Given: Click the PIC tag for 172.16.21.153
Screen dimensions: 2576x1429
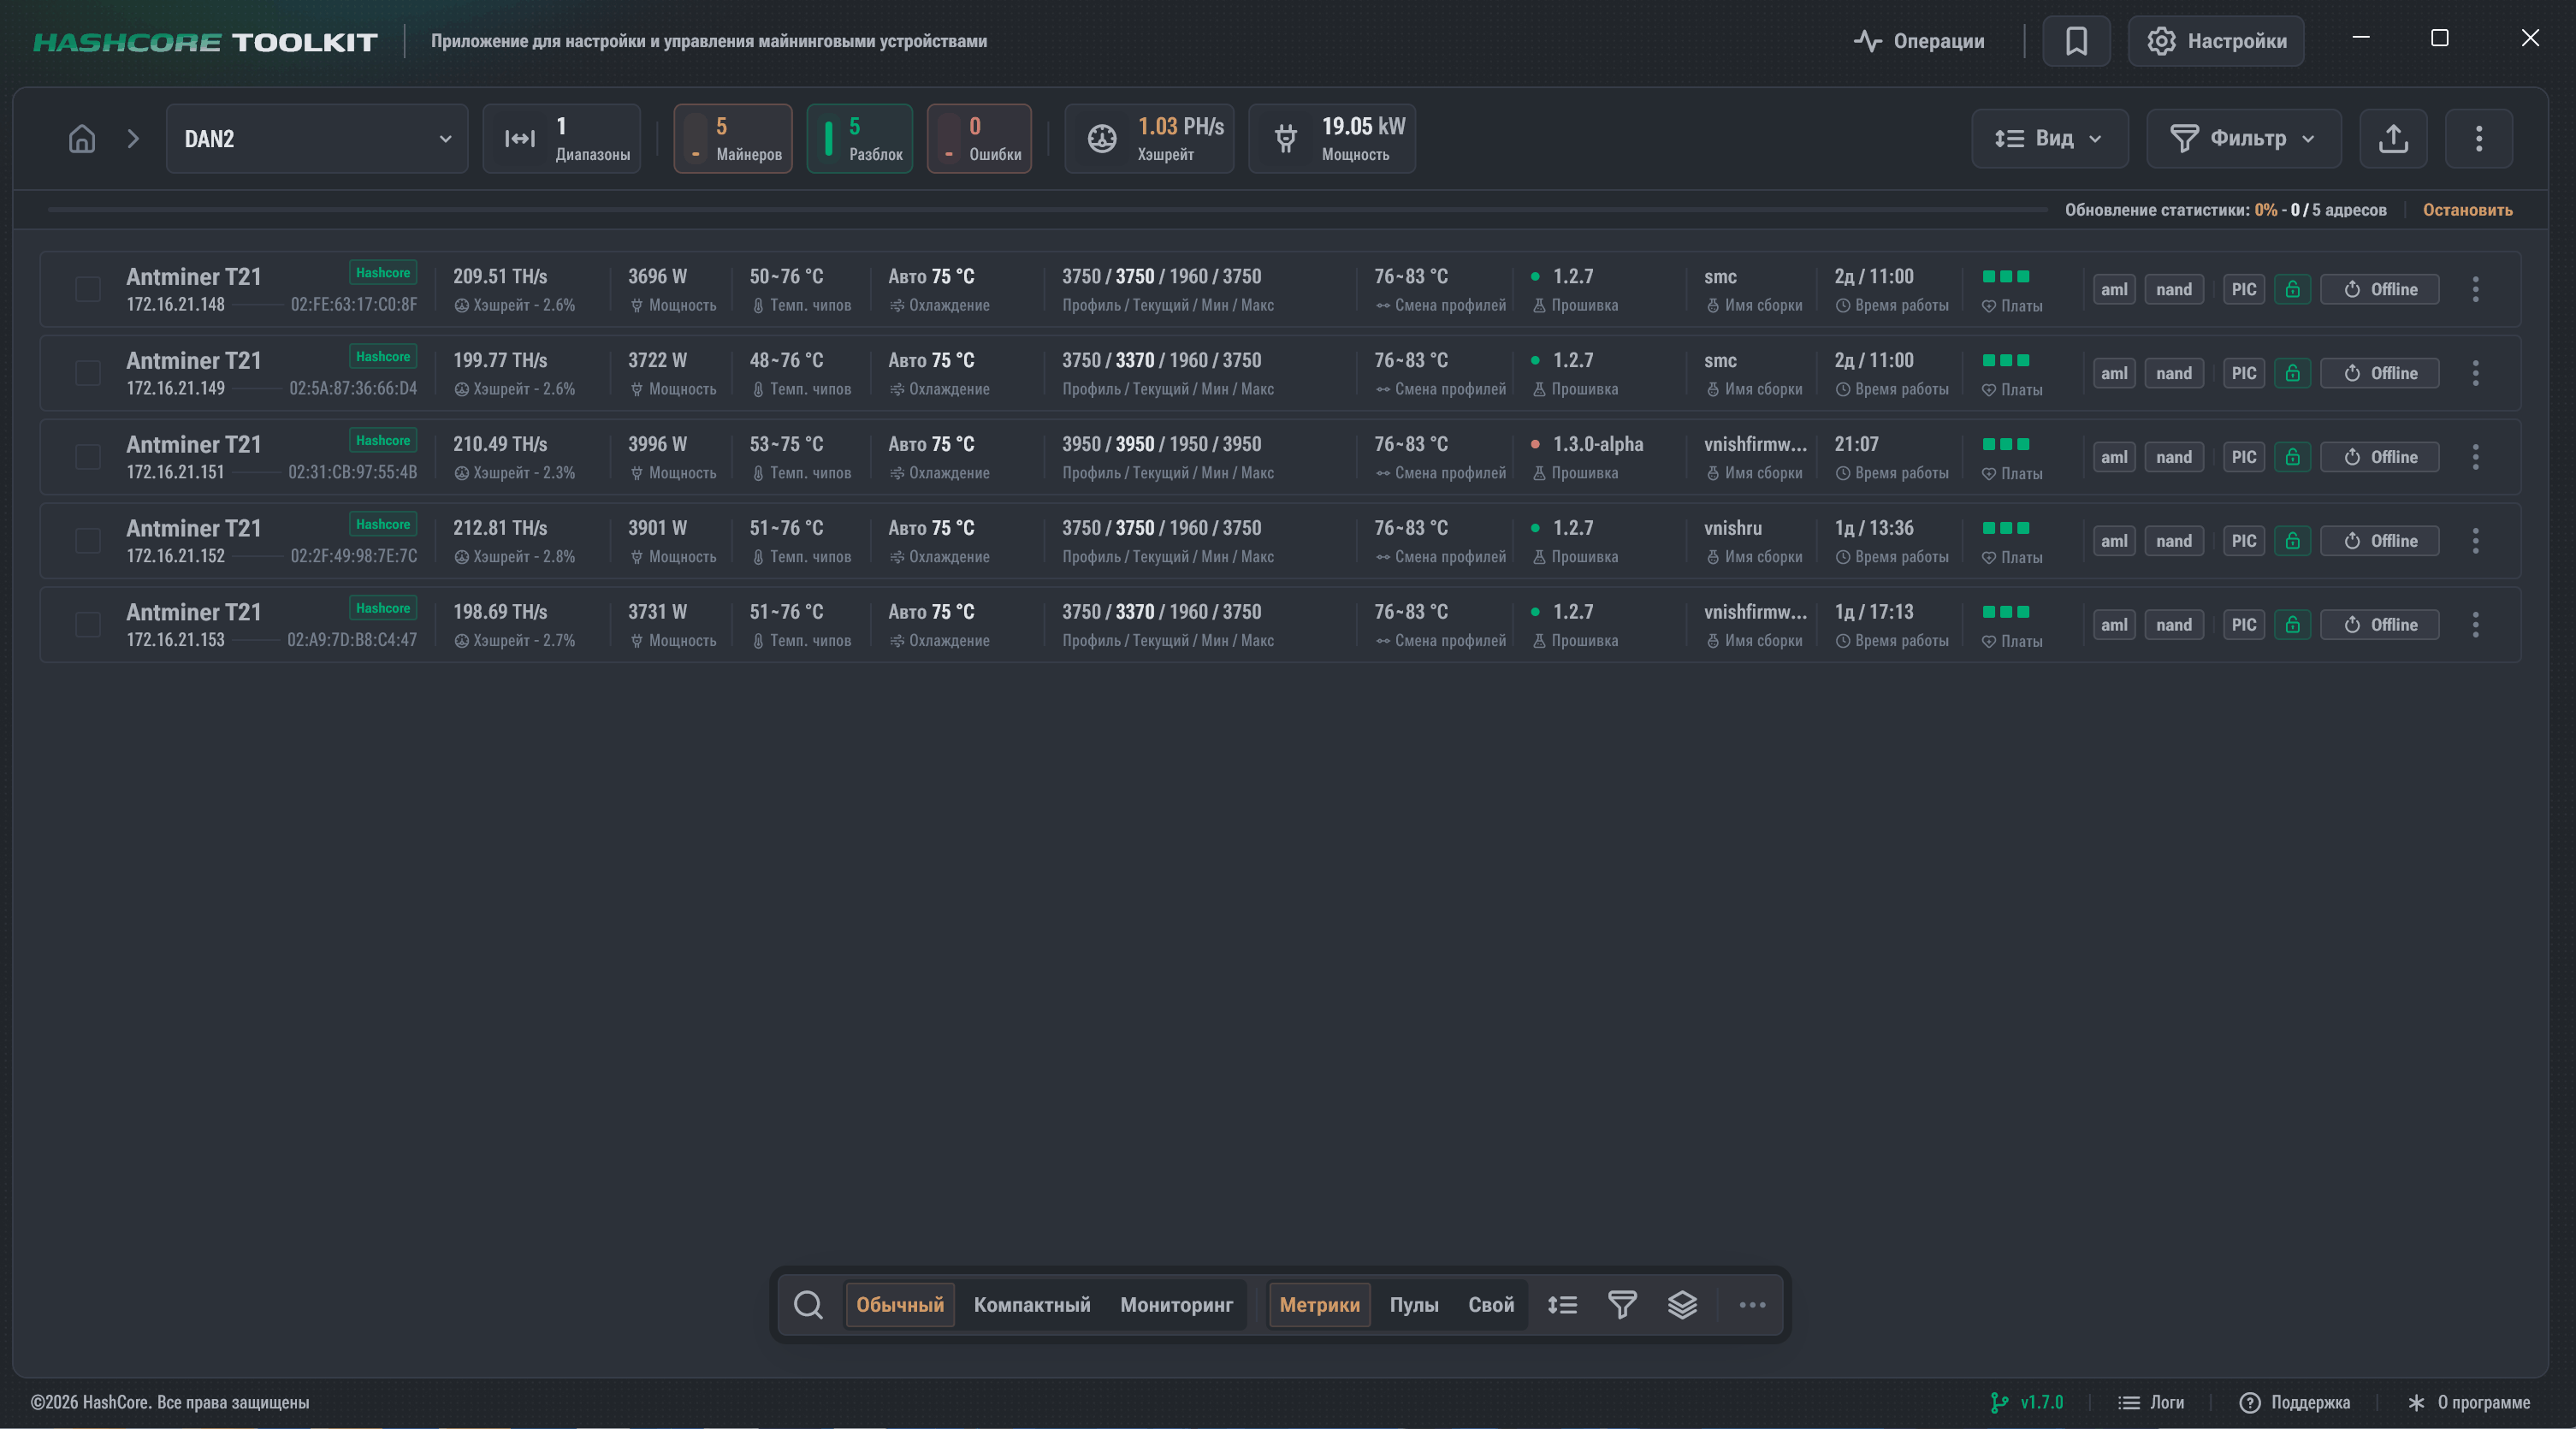Looking at the screenshot, I should click(2243, 625).
